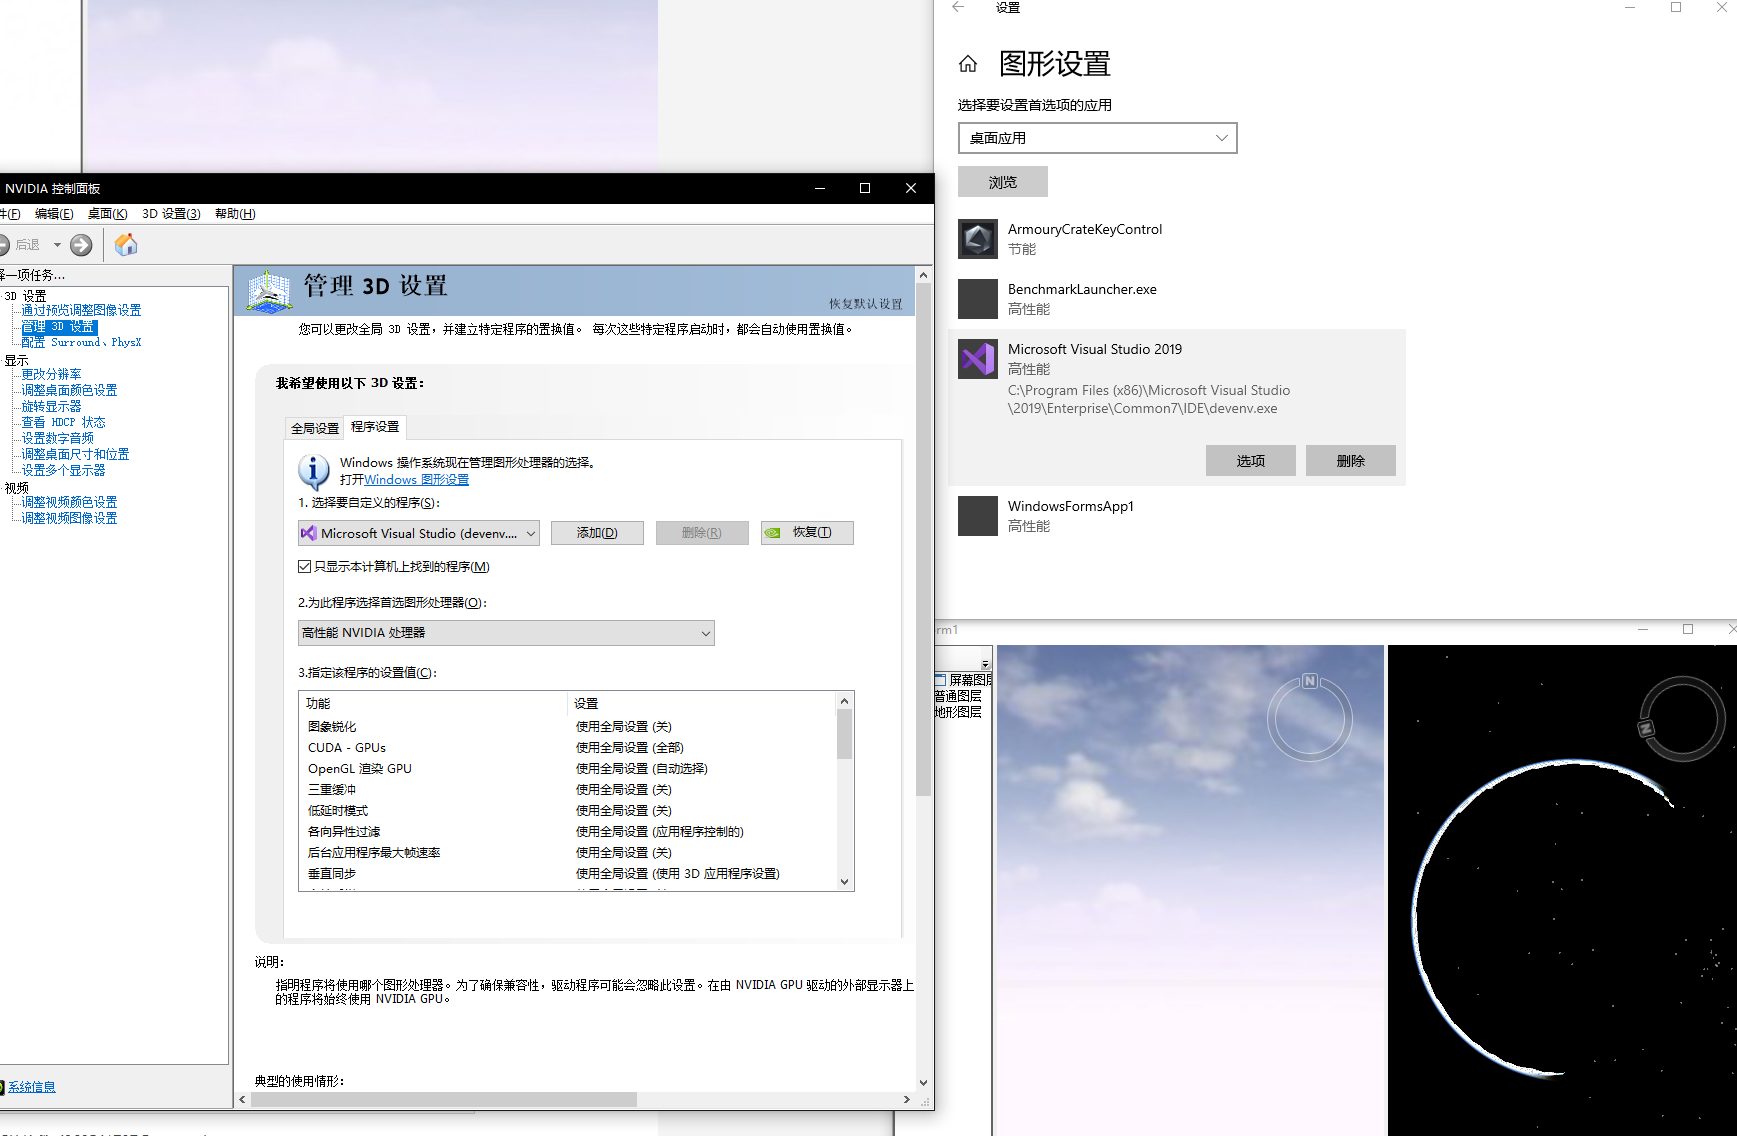Click the OpenGL 渲染 GPU row
1737x1136 pixels.
(x=568, y=769)
